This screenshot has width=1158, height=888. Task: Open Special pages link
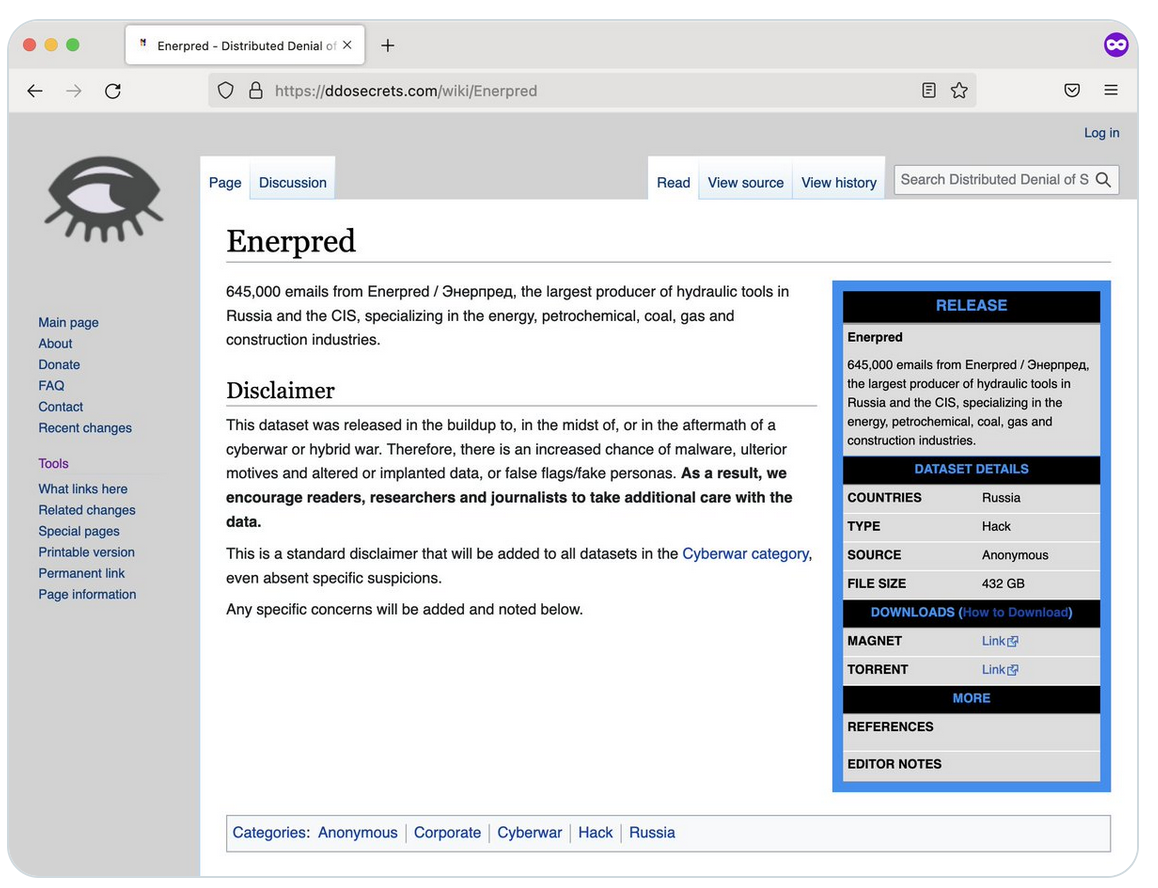pos(79,531)
